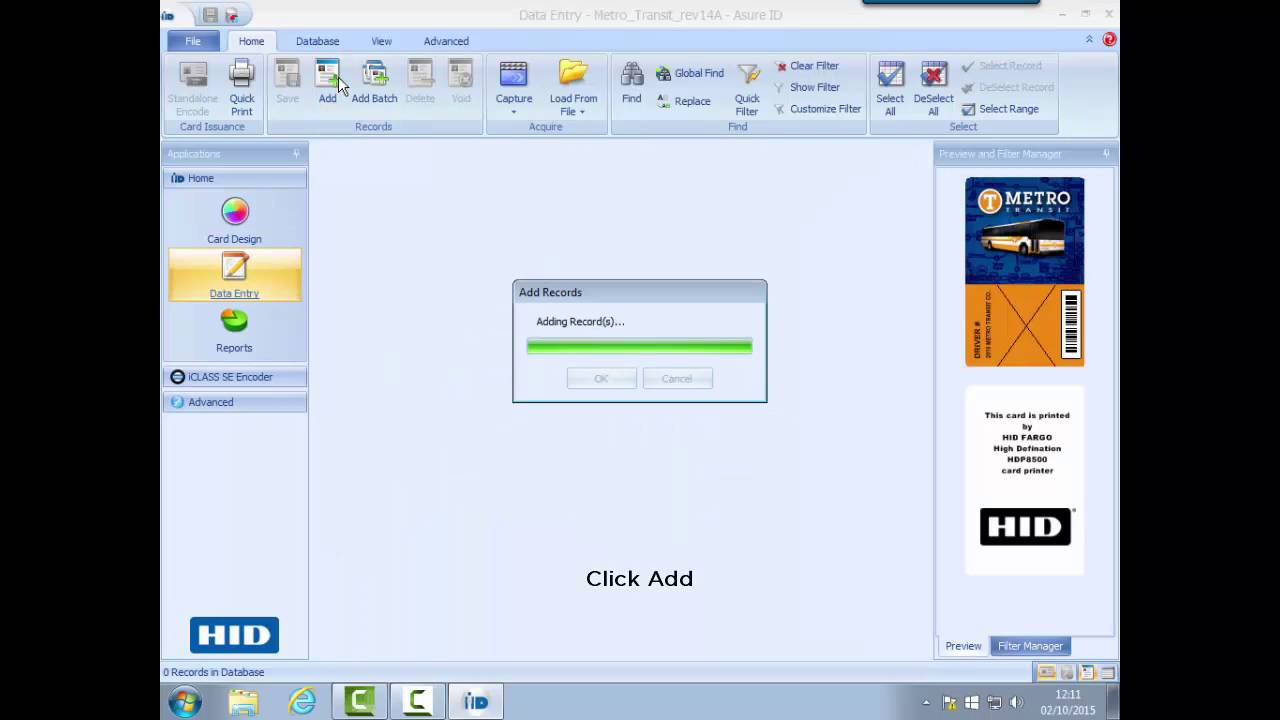
Task: Open File Explorer from the taskbar
Action: click(x=243, y=702)
